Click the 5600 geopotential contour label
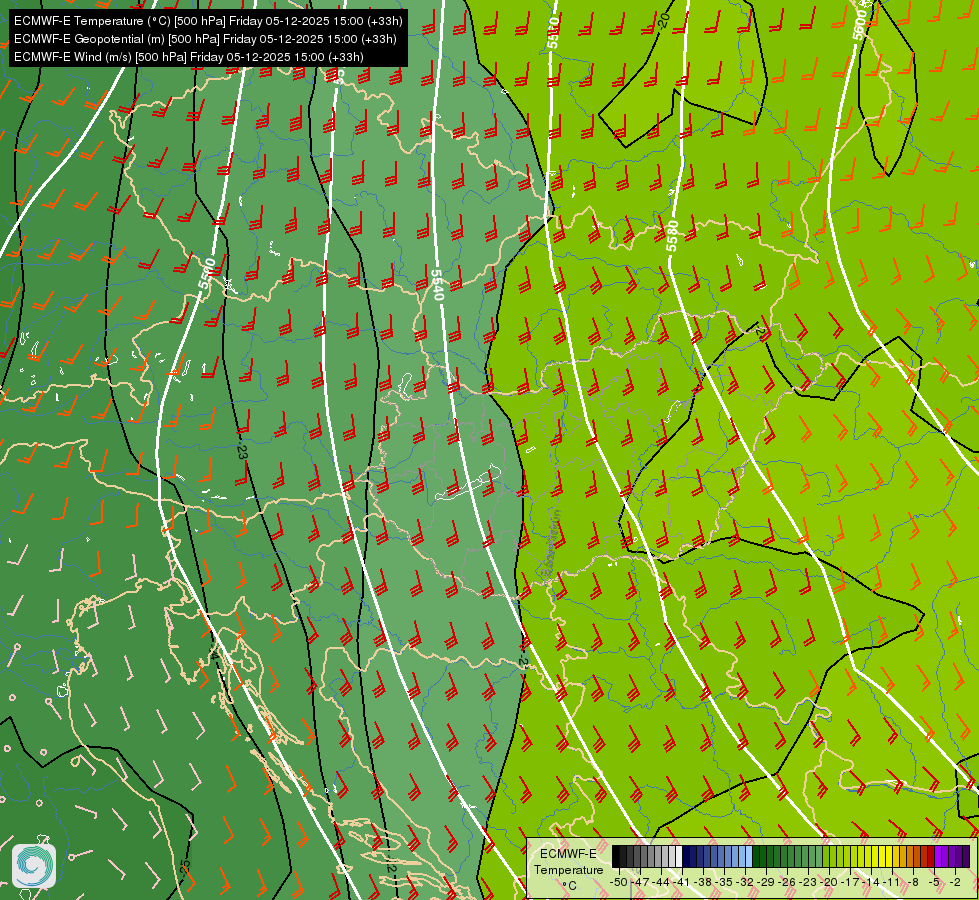This screenshot has height=900, width=979. 860,25
